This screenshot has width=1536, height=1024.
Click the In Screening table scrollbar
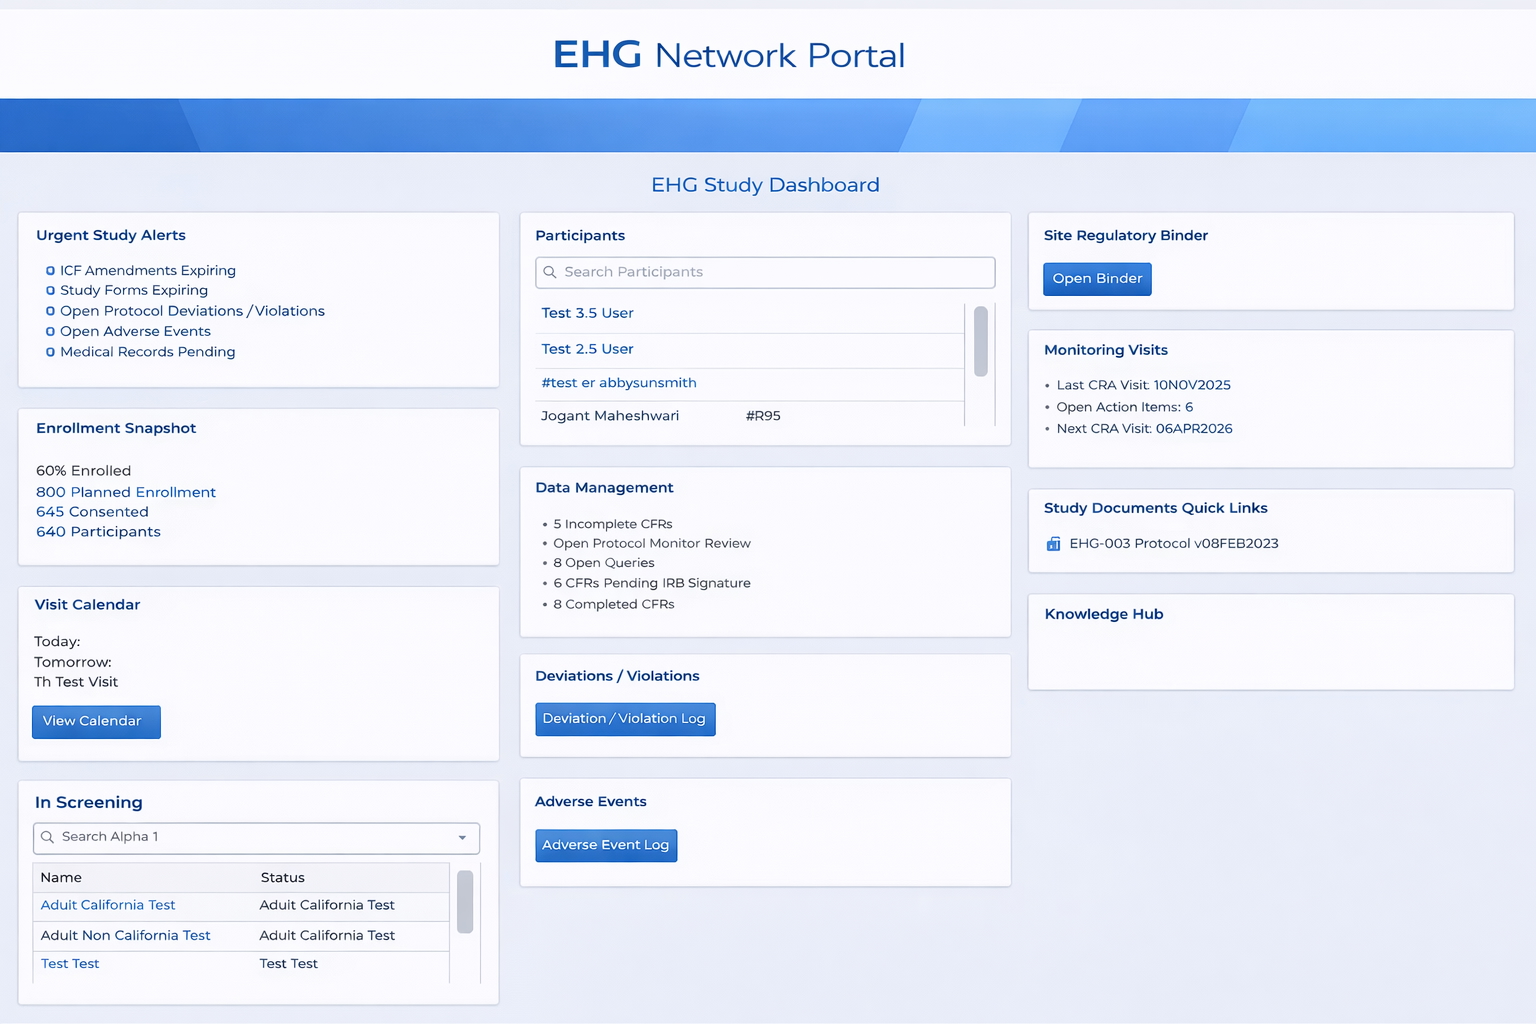click(465, 901)
